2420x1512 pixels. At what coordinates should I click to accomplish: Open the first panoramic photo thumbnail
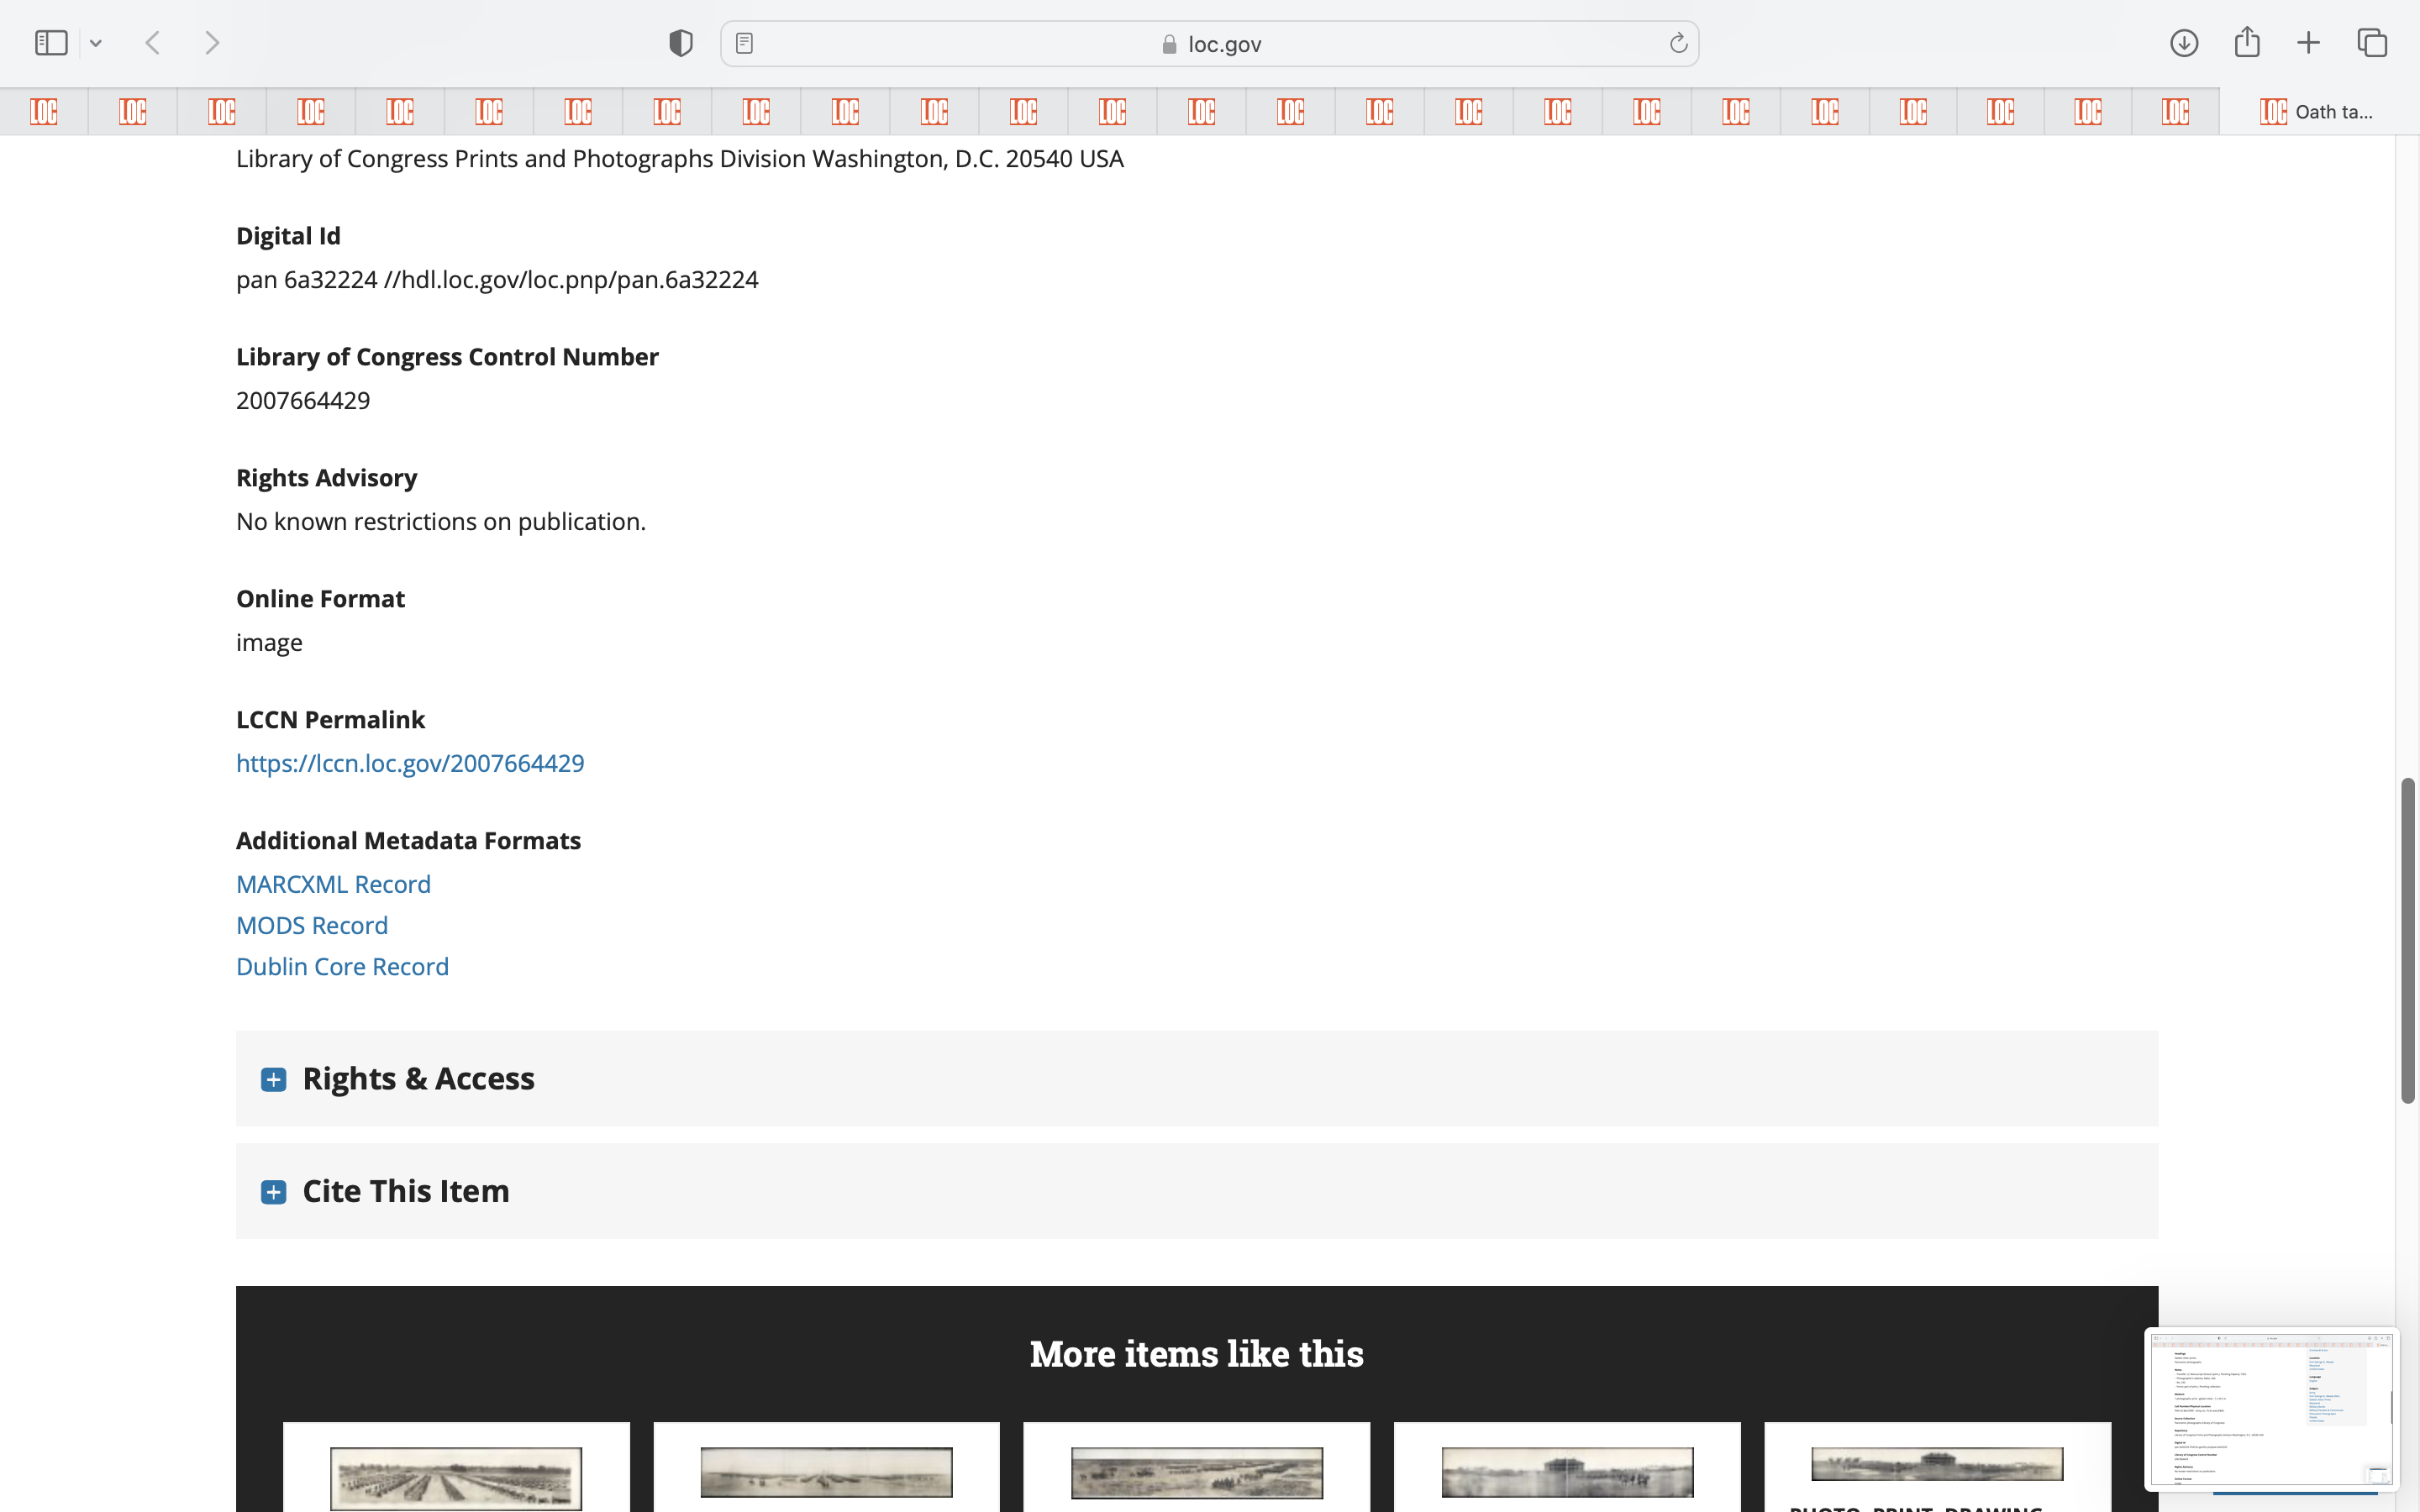(x=456, y=1478)
